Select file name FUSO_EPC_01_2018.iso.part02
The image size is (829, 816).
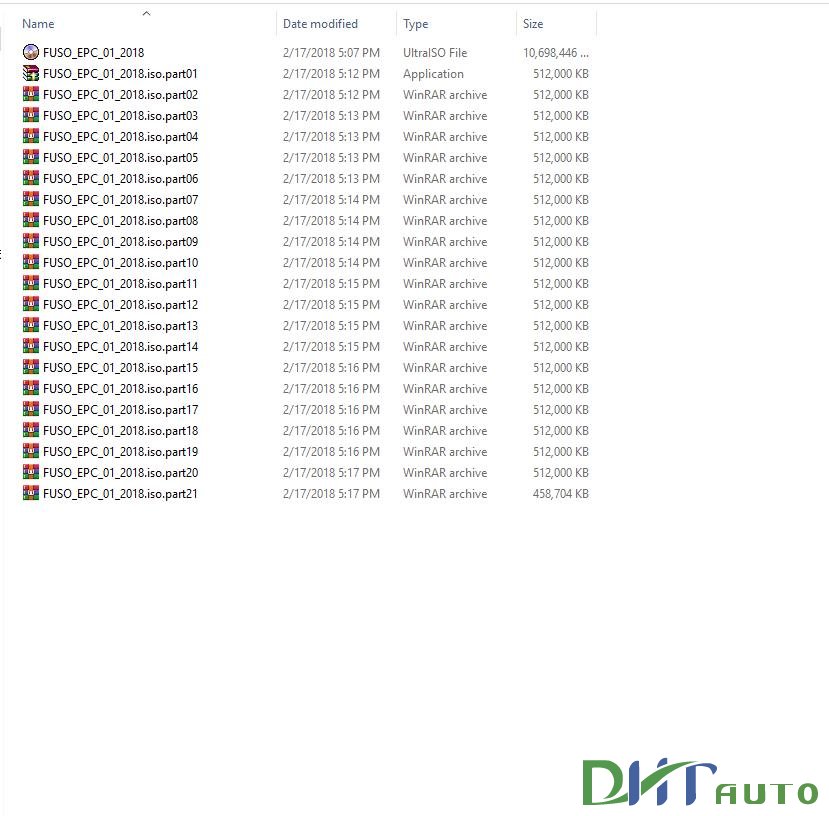point(121,95)
